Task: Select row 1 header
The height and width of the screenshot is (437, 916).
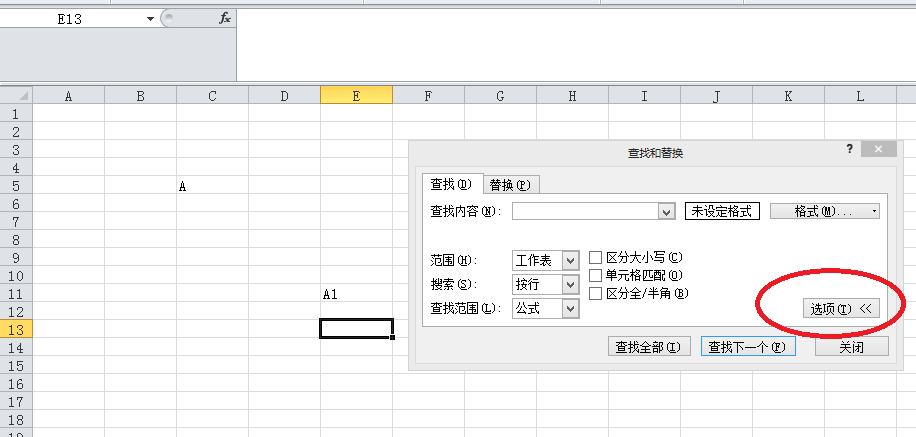Action: pyautogui.click(x=16, y=113)
